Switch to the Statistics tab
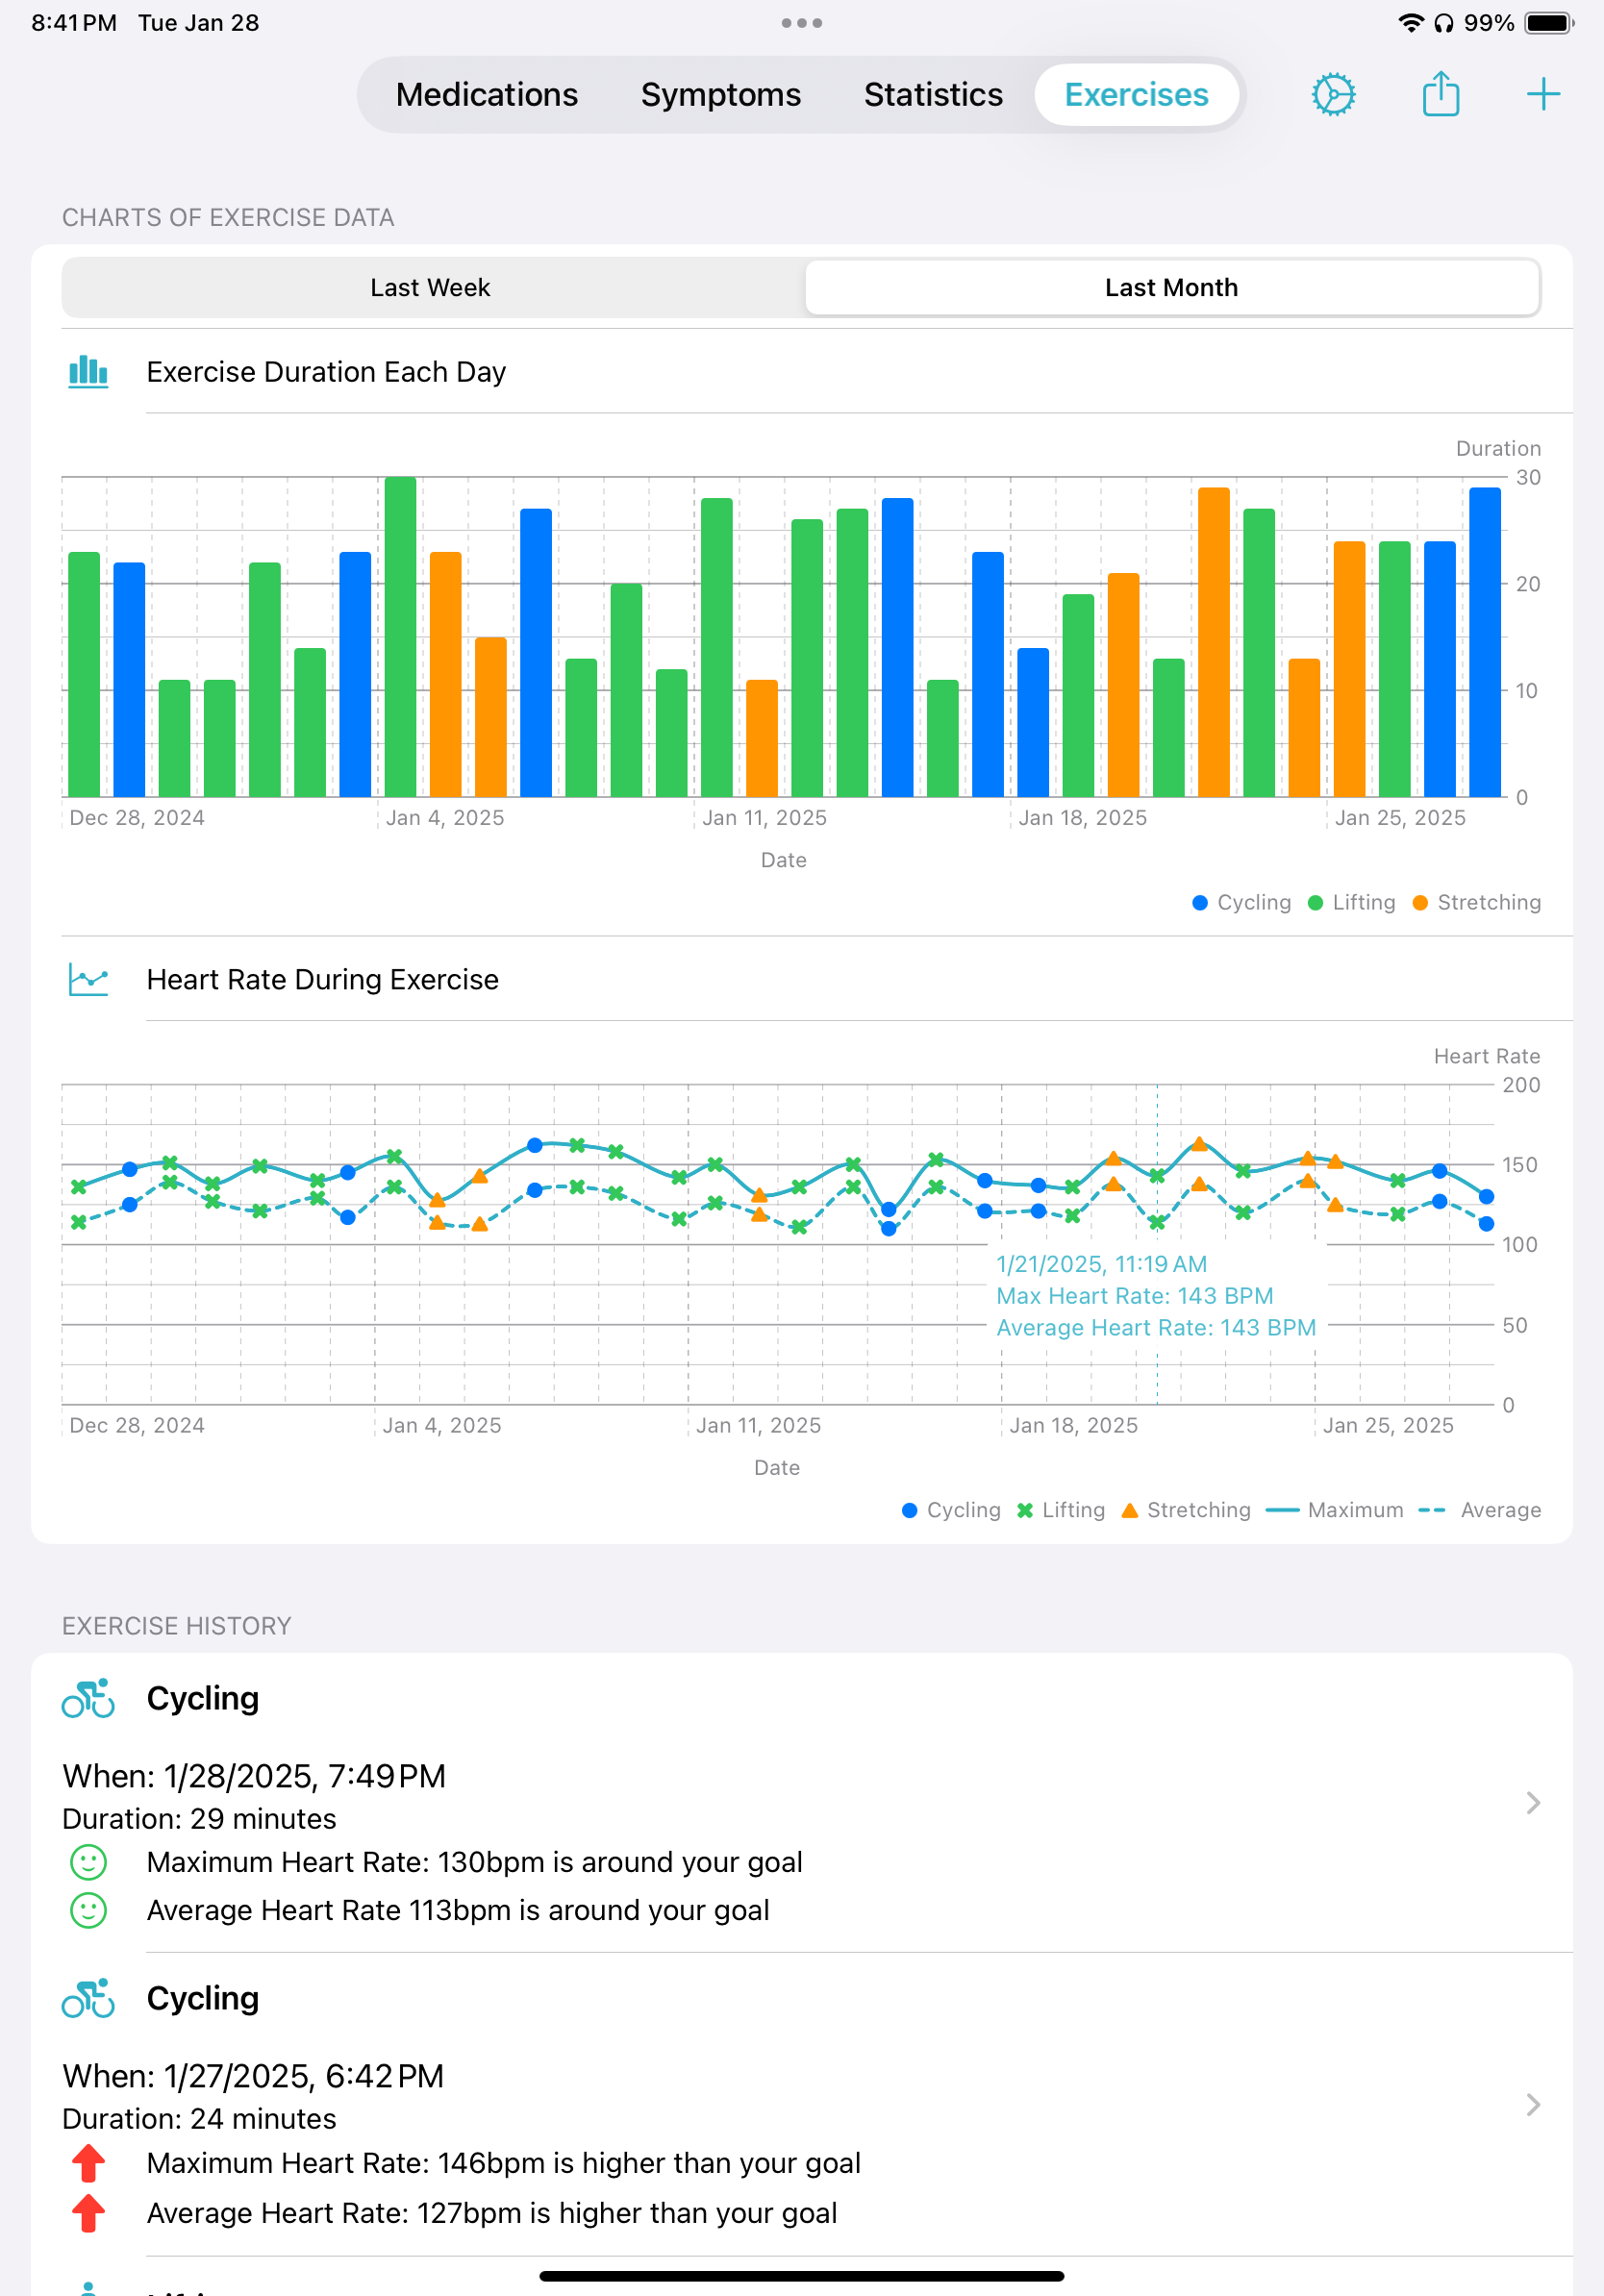This screenshot has width=1604, height=2296. click(x=932, y=94)
